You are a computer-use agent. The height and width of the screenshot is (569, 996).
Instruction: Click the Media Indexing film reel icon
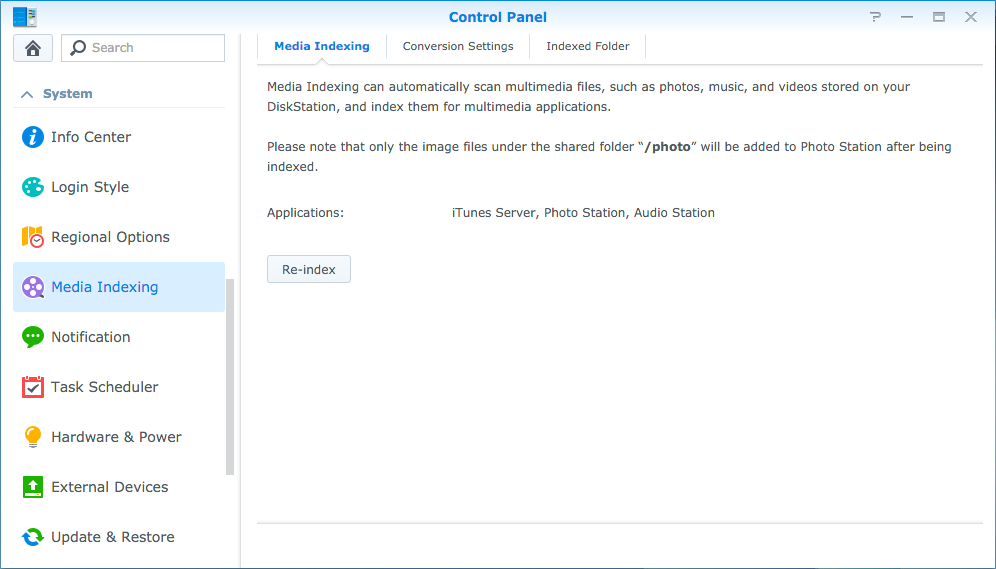tap(33, 287)
